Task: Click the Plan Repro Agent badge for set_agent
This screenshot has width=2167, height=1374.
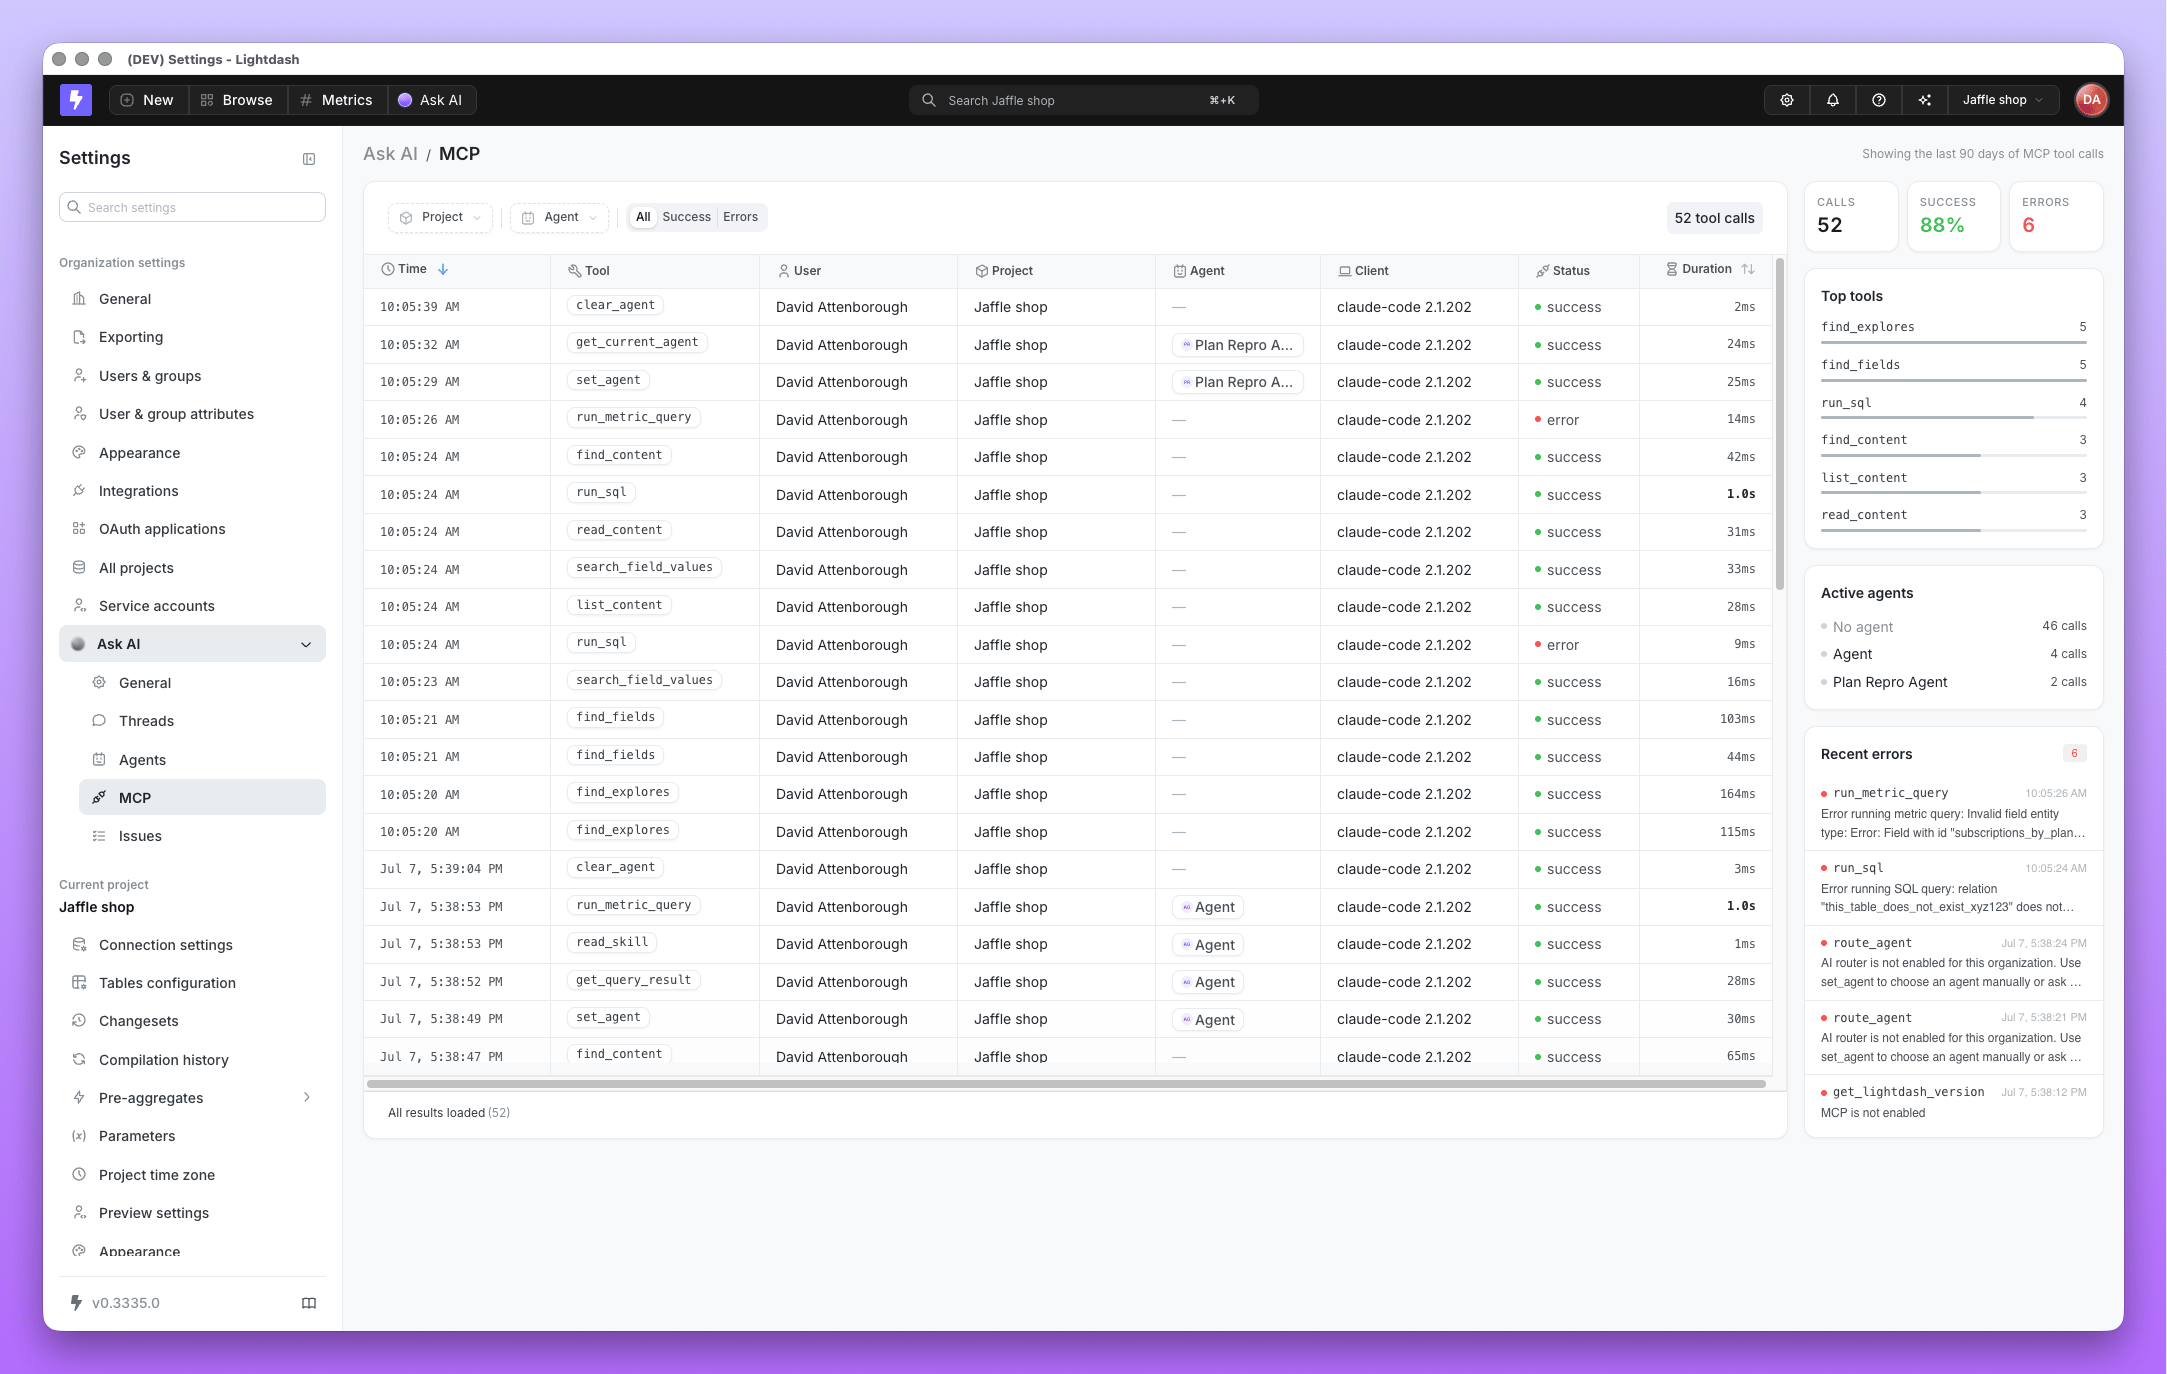Action: coord(1238,382)
